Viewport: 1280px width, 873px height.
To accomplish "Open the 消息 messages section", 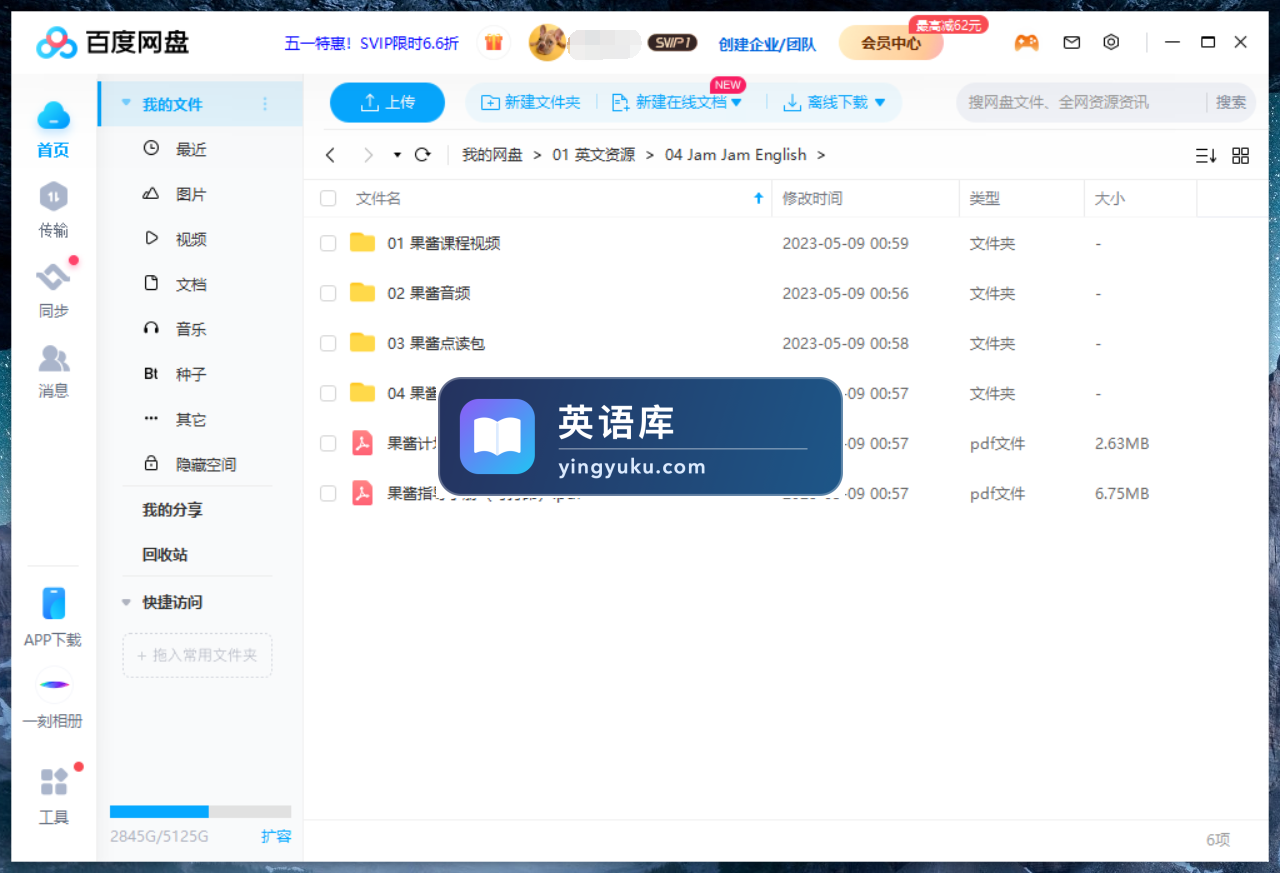I will (53, 371).
